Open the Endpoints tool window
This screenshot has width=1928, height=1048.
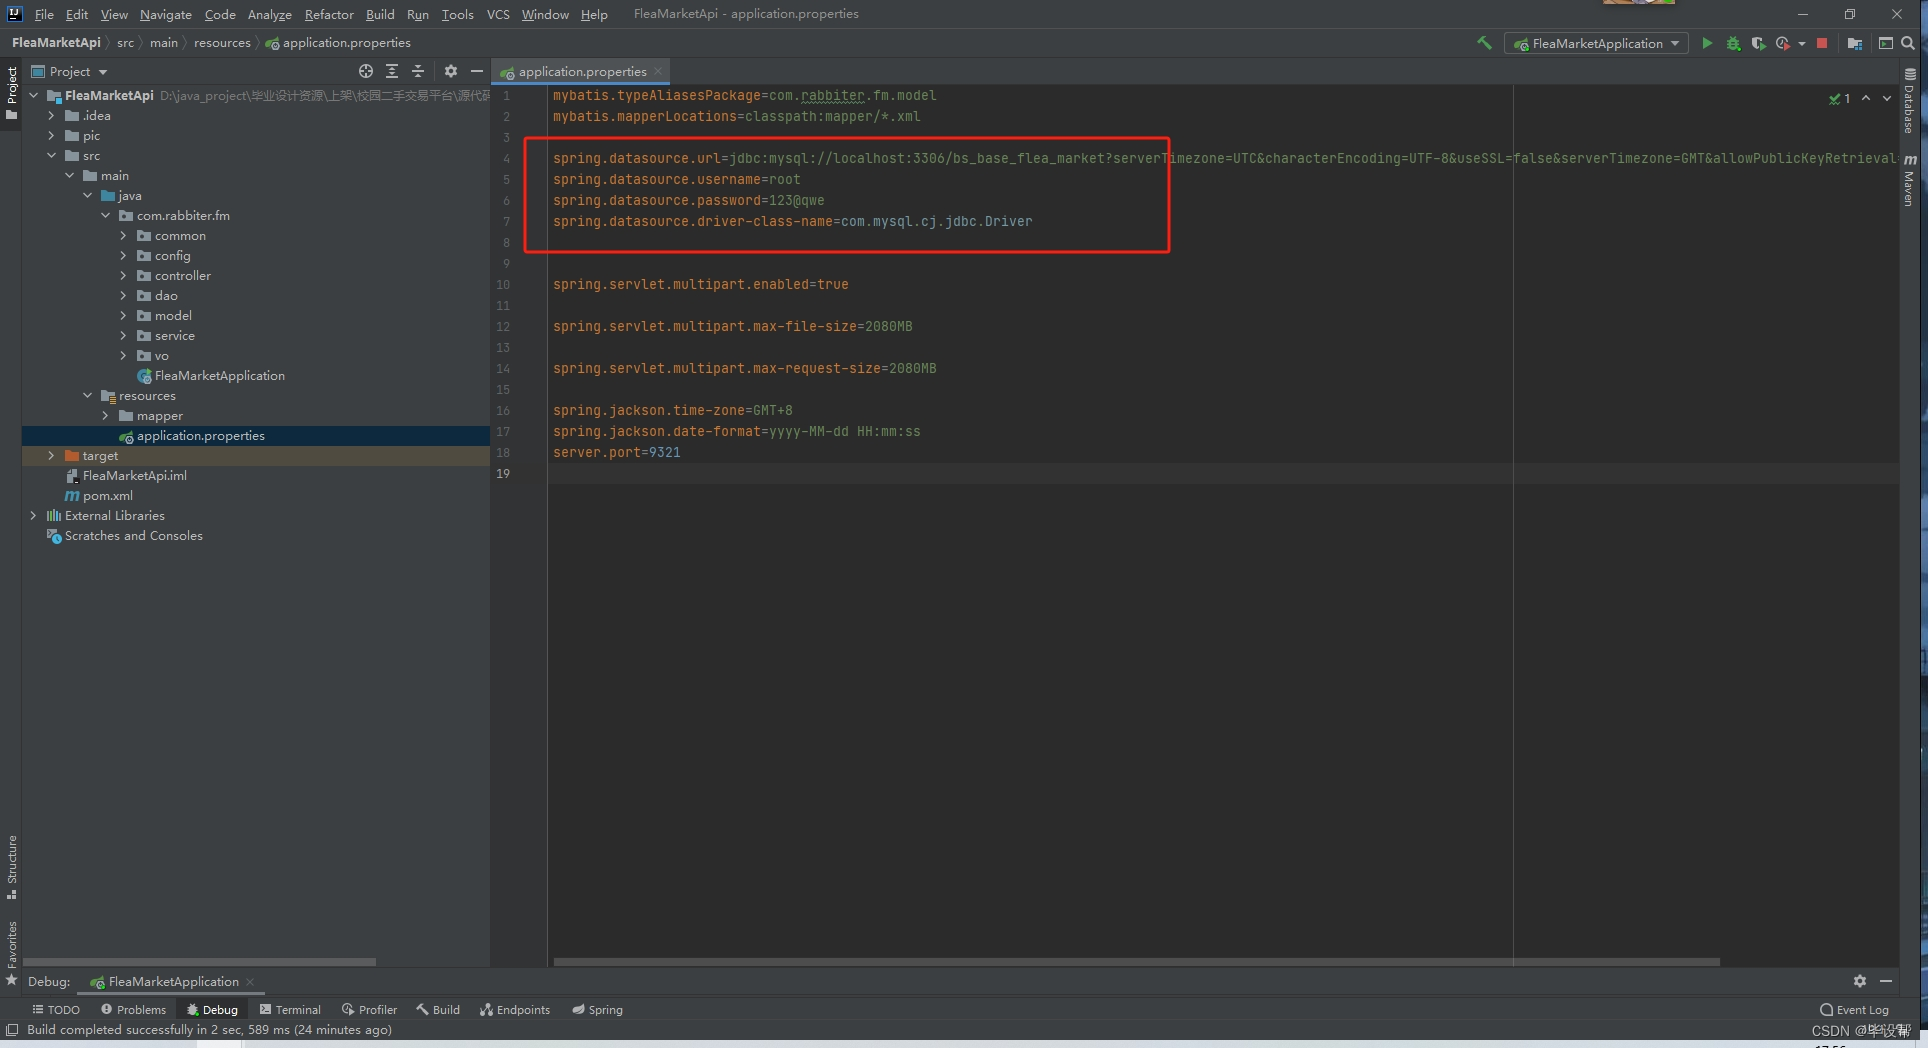[x=515, y=1010]
